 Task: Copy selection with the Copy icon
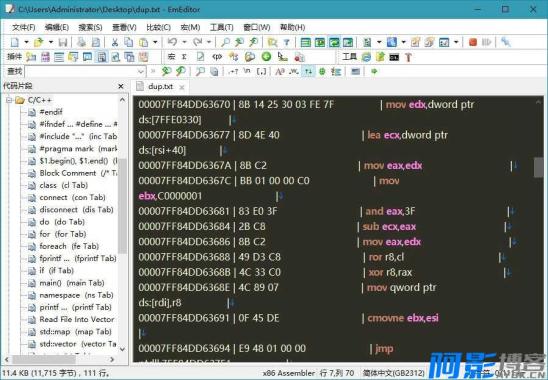(x=129, y=42)
